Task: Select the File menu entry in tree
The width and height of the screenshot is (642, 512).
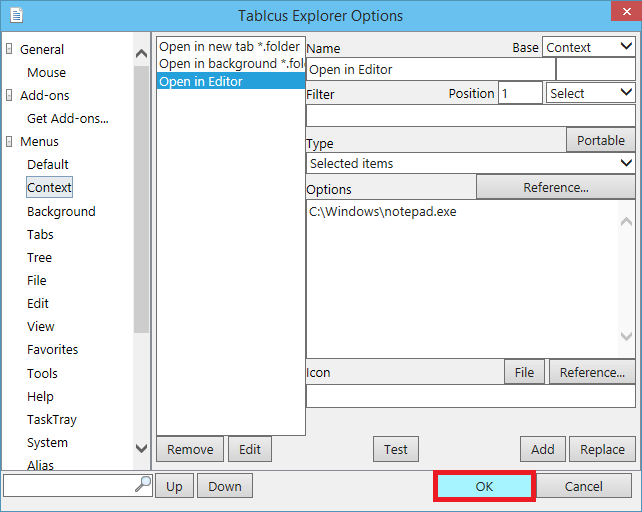Action: pyautogui.click(x=36, y=280)
